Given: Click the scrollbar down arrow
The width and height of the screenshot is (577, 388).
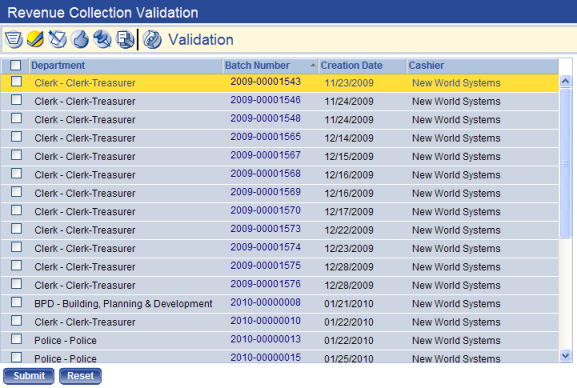Looking at the screenshot, I should (x=565, y=356).
